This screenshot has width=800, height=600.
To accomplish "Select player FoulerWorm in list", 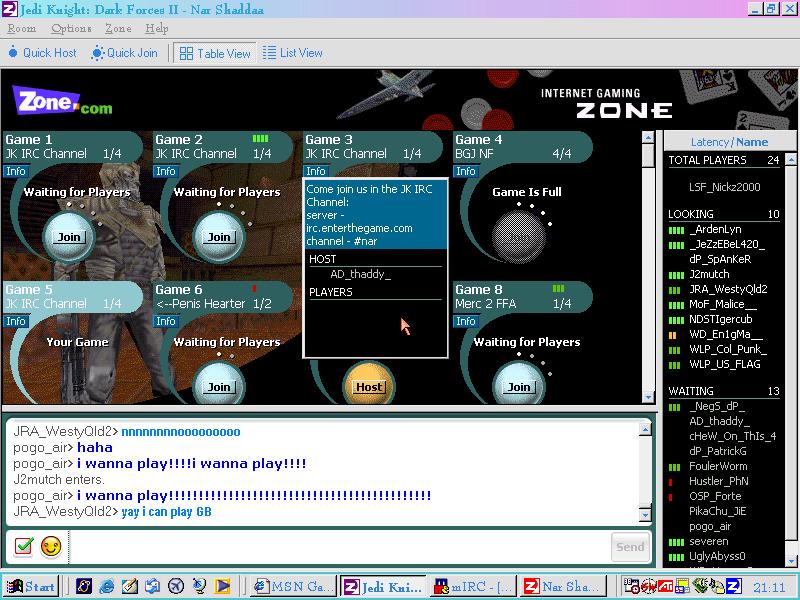I will pyautogui.click(x=718, y=466).
